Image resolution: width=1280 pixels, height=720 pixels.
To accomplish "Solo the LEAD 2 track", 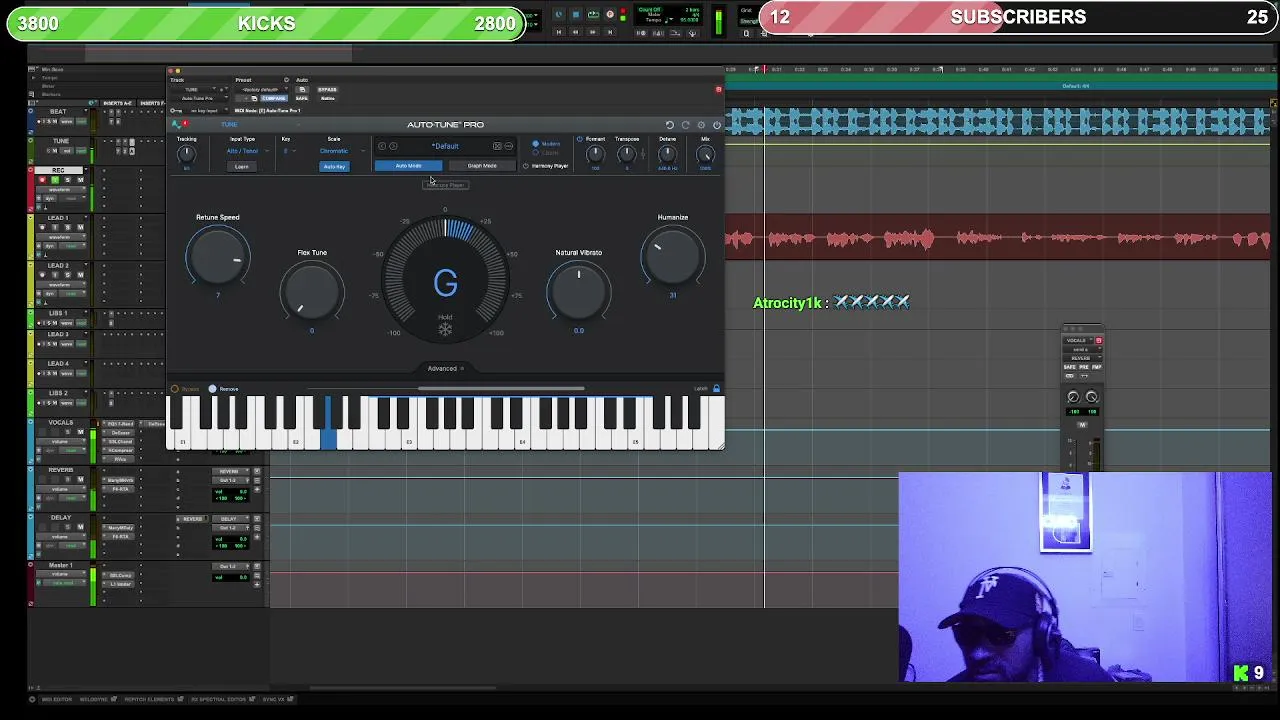I will coord(68,275).
